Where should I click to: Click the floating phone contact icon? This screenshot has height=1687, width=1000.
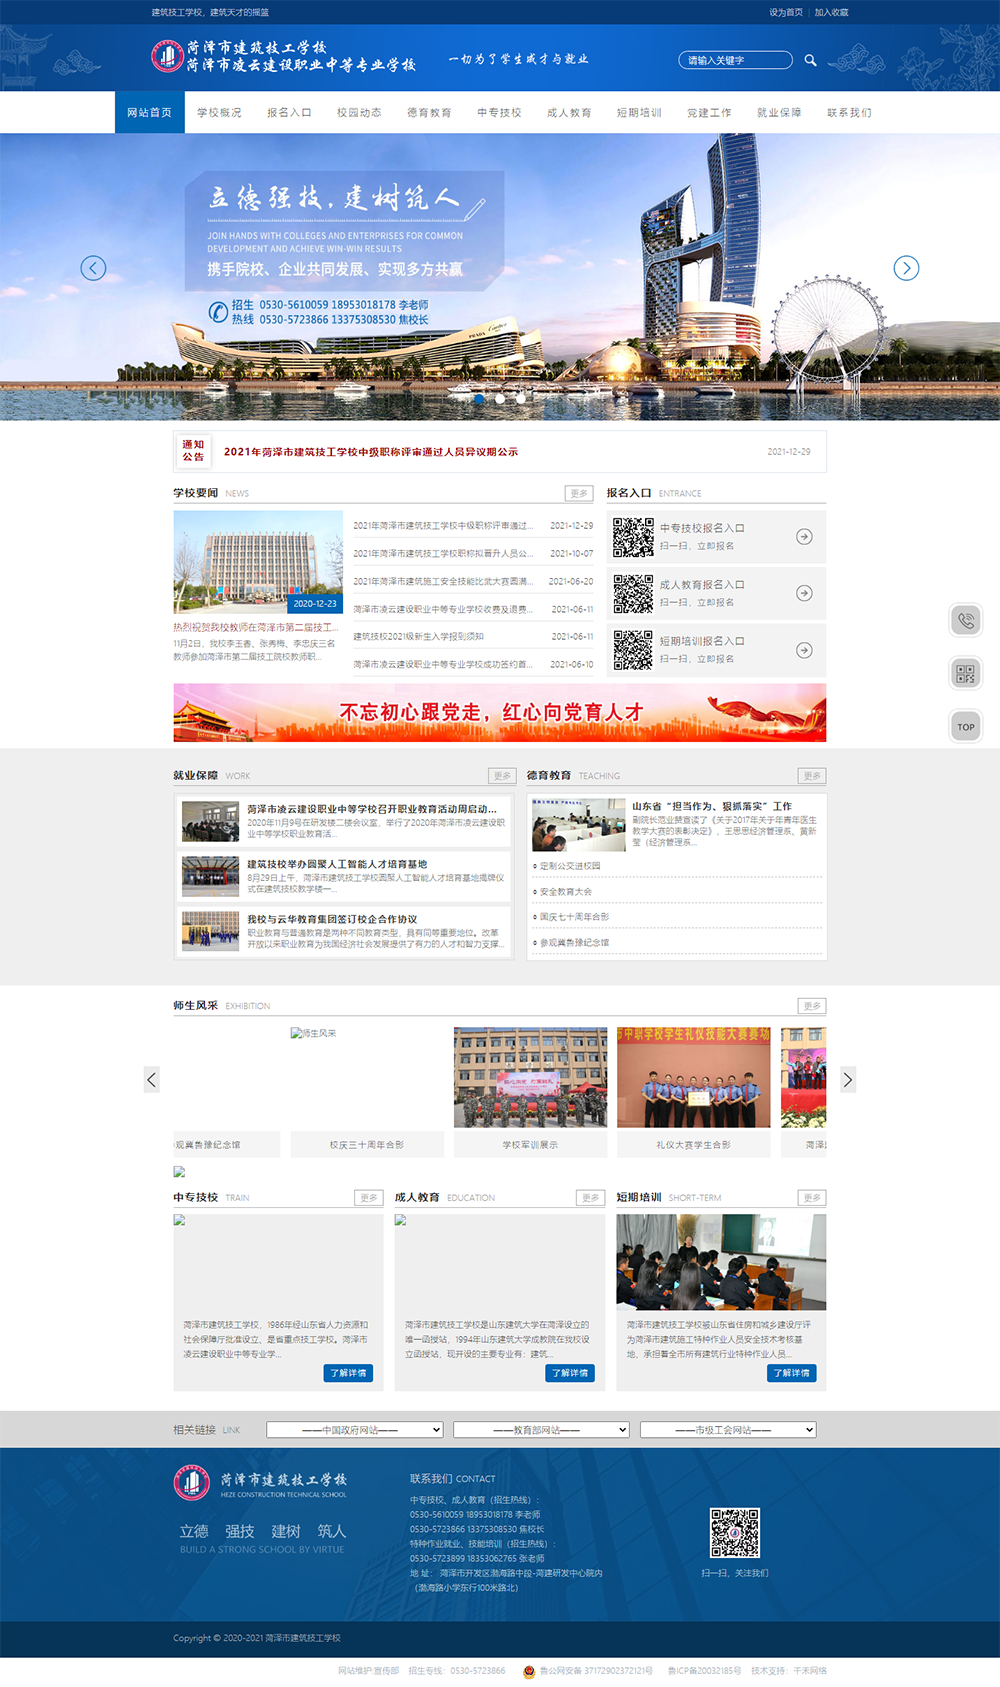[965, 620]
